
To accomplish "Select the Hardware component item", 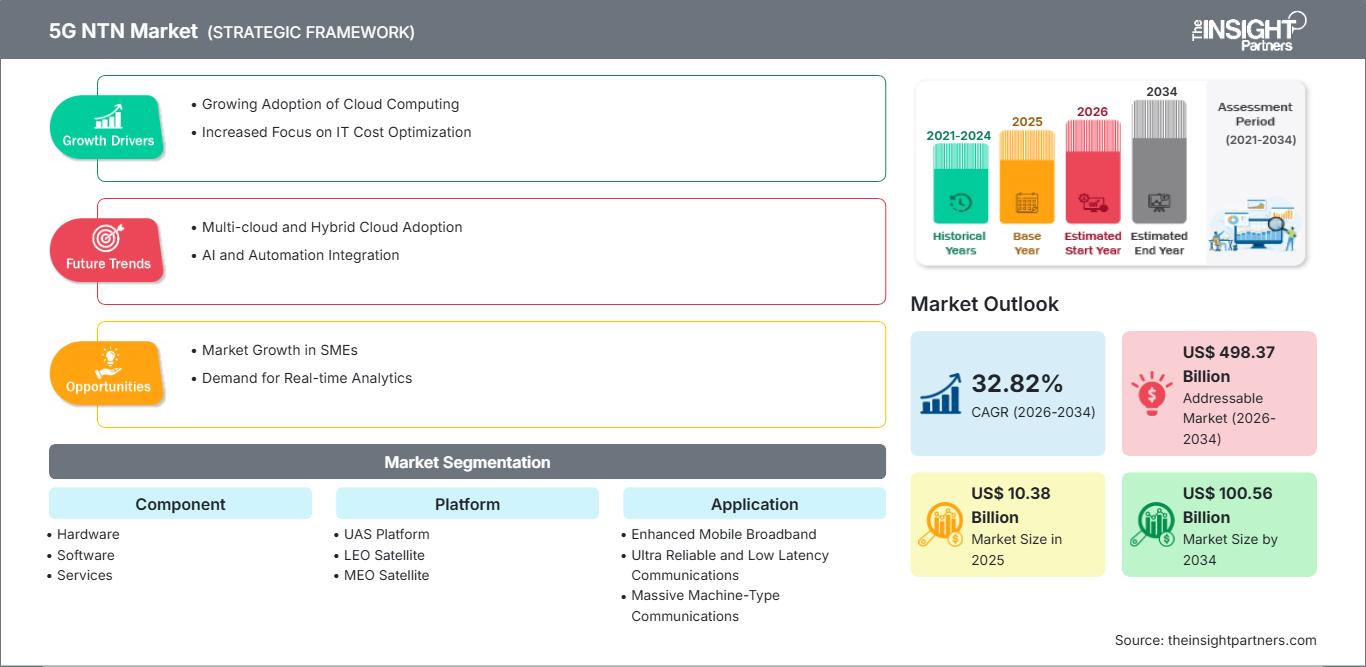I will click(88, 534).
